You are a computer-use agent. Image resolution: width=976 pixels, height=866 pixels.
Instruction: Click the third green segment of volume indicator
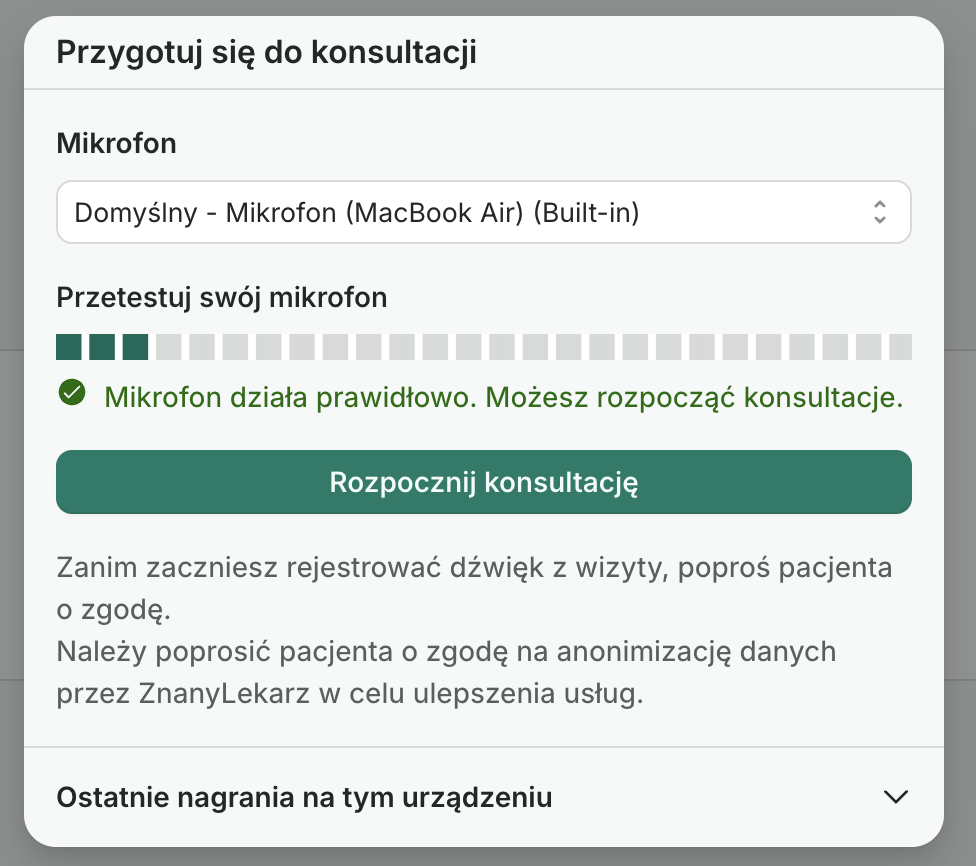[x=135, y=346]
